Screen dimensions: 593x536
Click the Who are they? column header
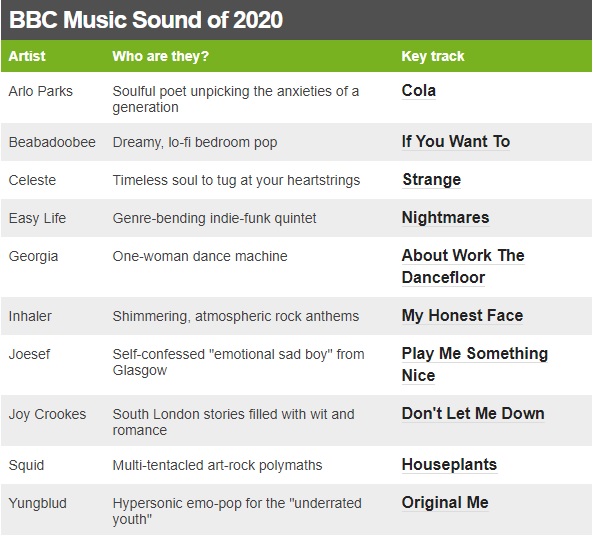coord(161,56)
